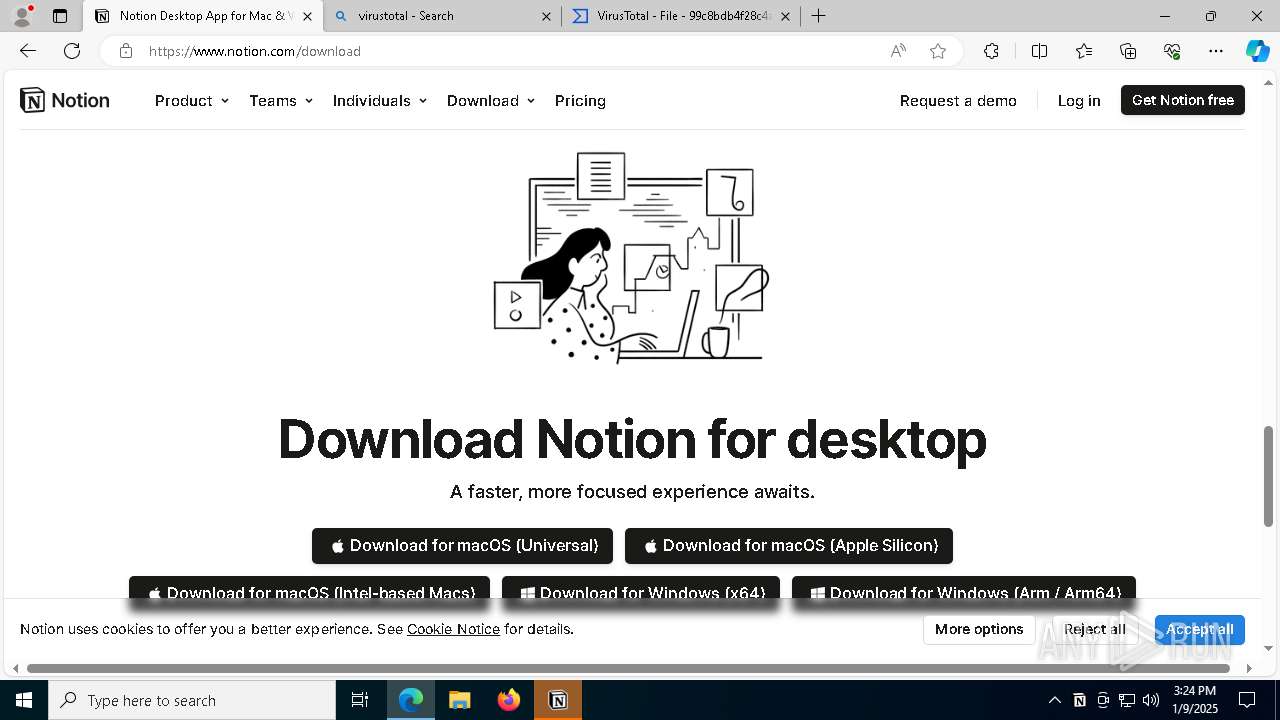Show hidden system tray icons

1054,700
